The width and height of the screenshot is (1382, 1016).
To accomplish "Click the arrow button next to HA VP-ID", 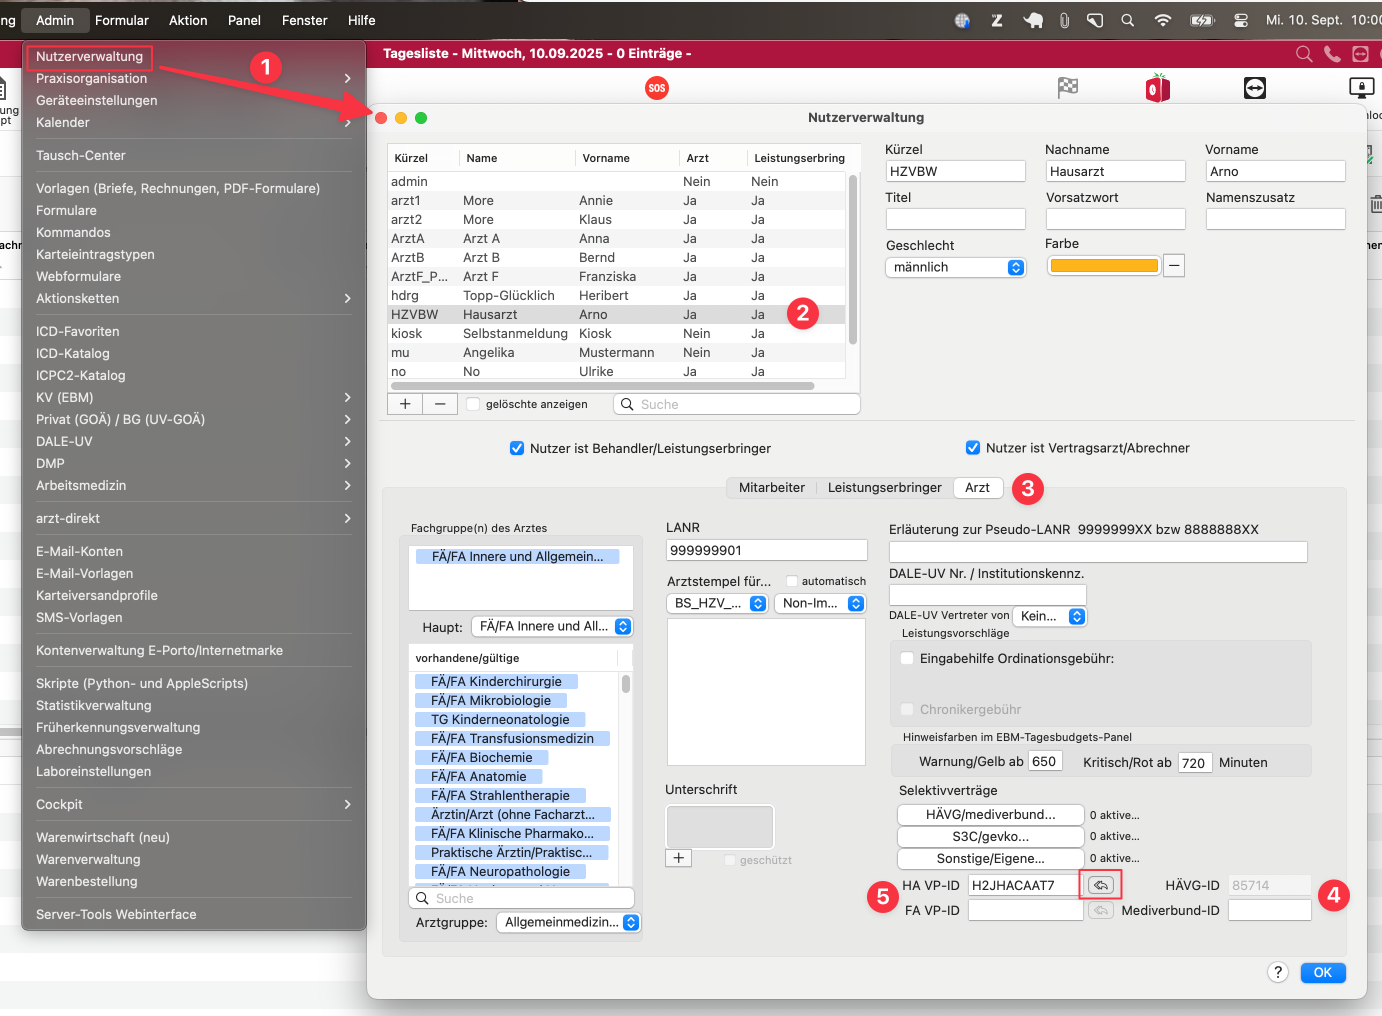I will 1100,885.
